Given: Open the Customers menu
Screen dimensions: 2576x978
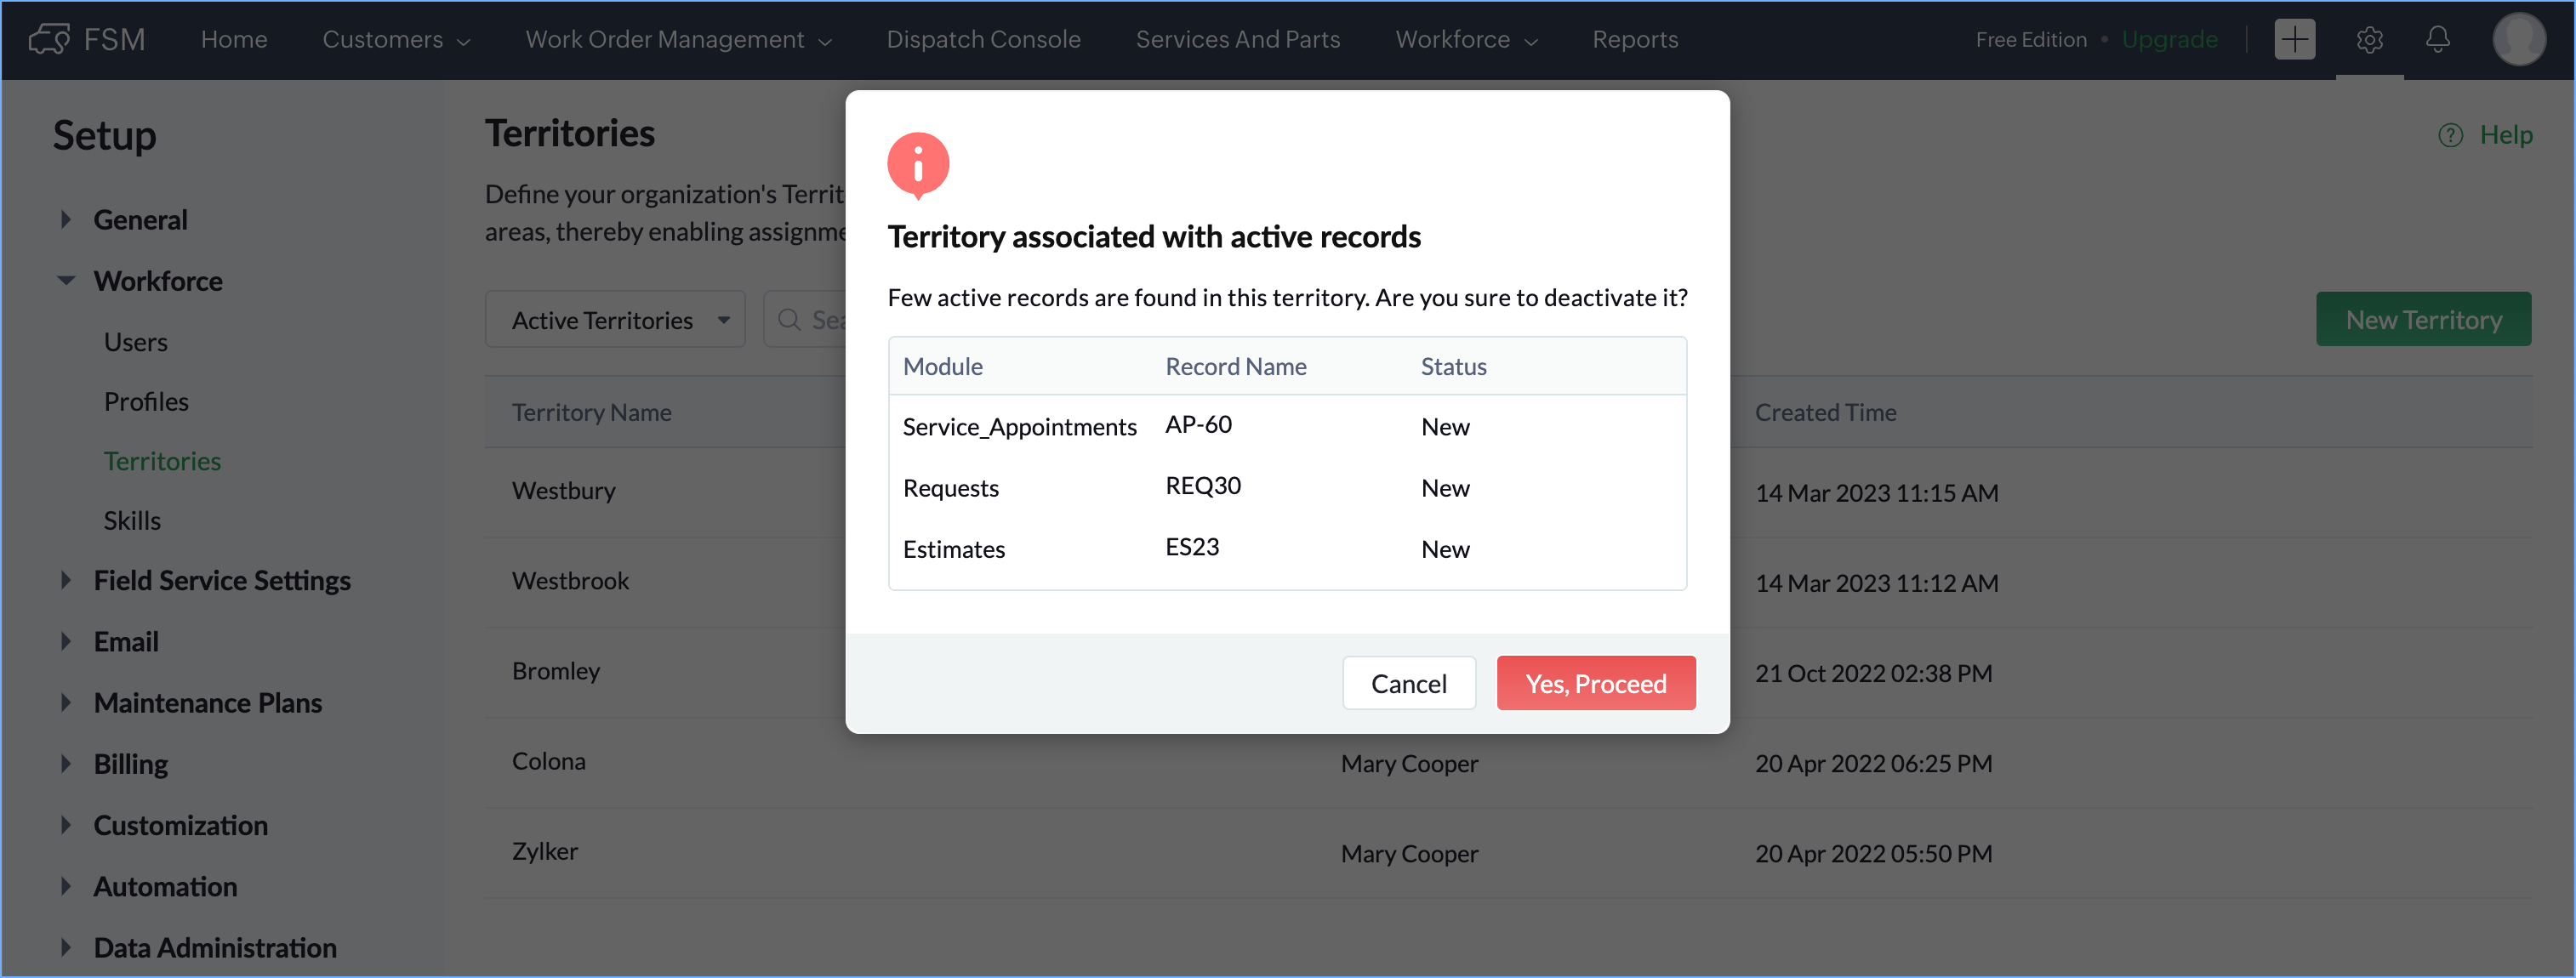Looking at the screenshot, I should pos(395,39).
